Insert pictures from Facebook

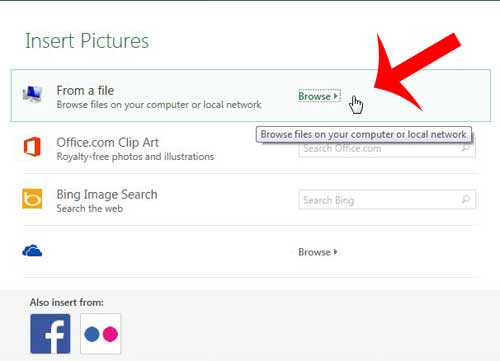click(x=50, y=334)
